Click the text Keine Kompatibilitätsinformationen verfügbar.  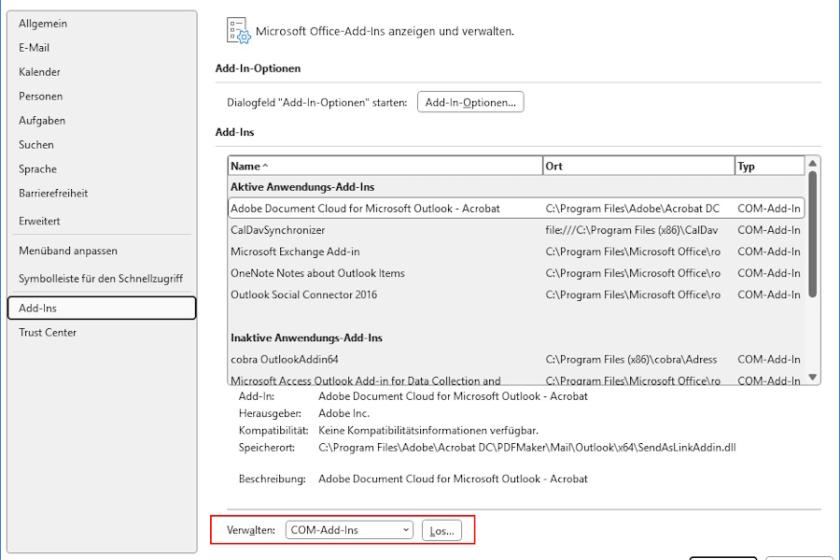pyautogui.click(x=428, y=430)
